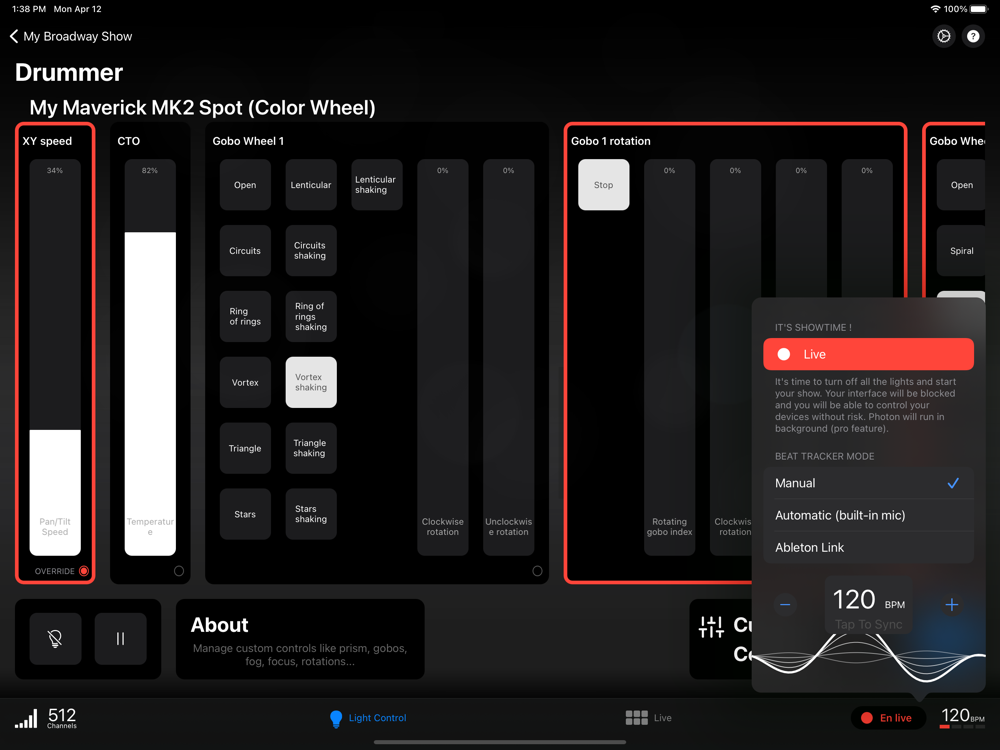This screenshot has width=1000, height=750.
Task: Adjust the Rotating gobo index slider
Action: (x=669, y=357)
